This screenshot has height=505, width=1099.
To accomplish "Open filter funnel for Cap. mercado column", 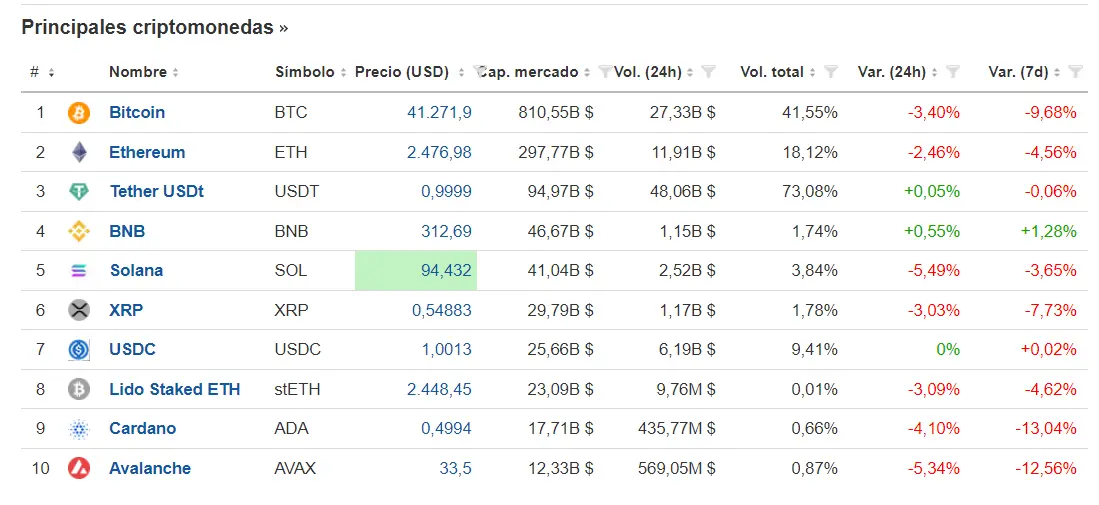I will (x=605, y=71).
